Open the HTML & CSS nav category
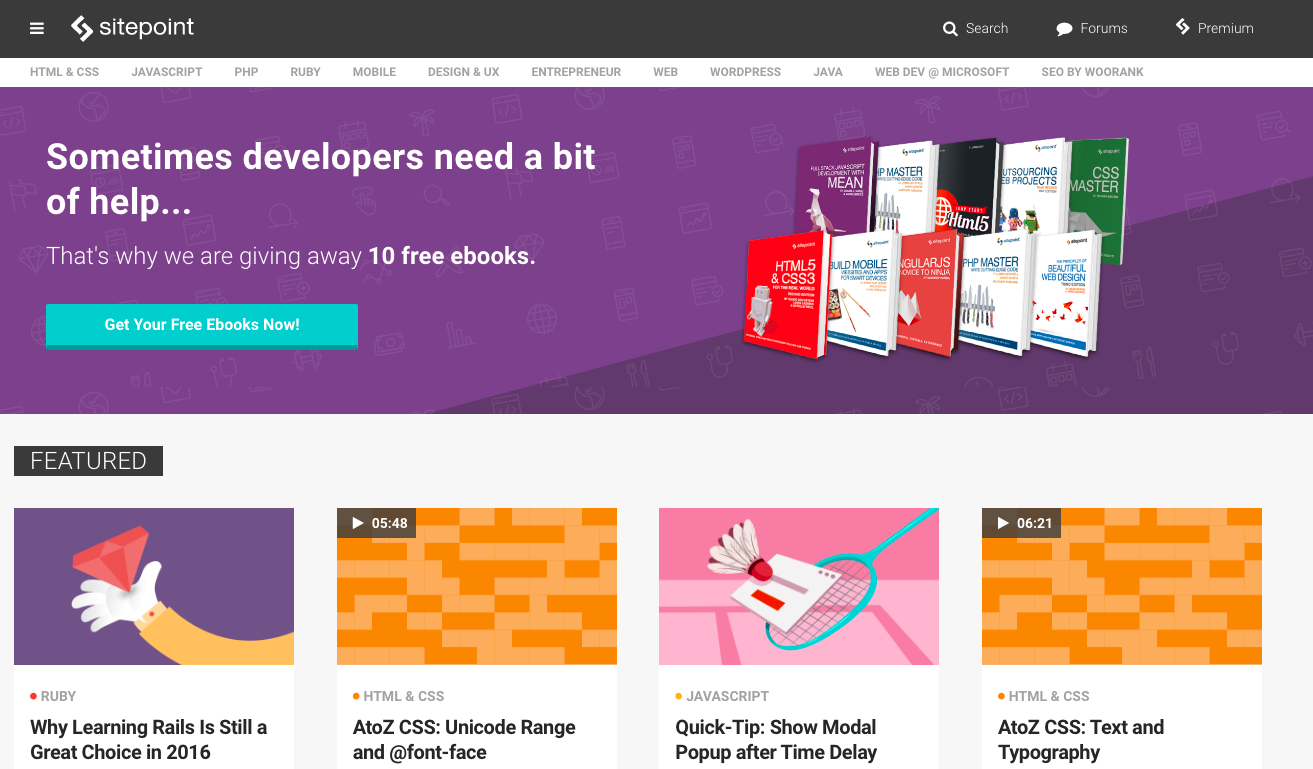 tap(64, 72)
